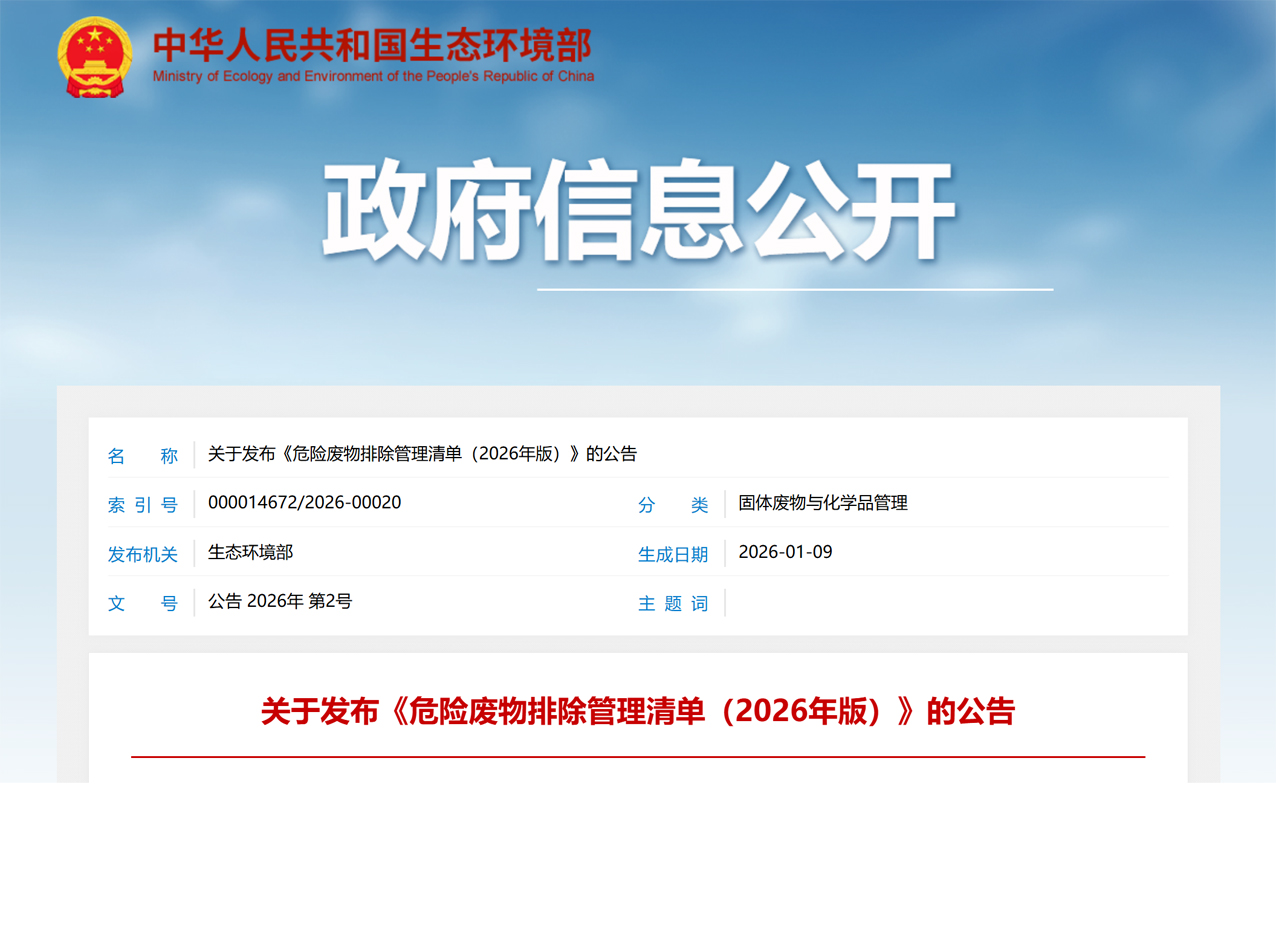Image resolution: width=1276 pixels, height=930 pixels.
Task: Click the announcement name in the 名称 row
Action: (x=422, y=454)
